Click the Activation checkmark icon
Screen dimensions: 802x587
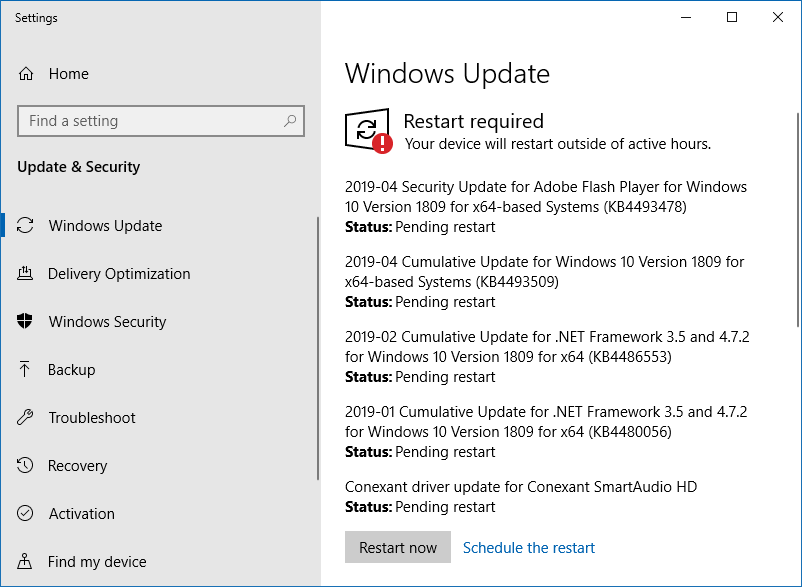(x=26, y=514)
